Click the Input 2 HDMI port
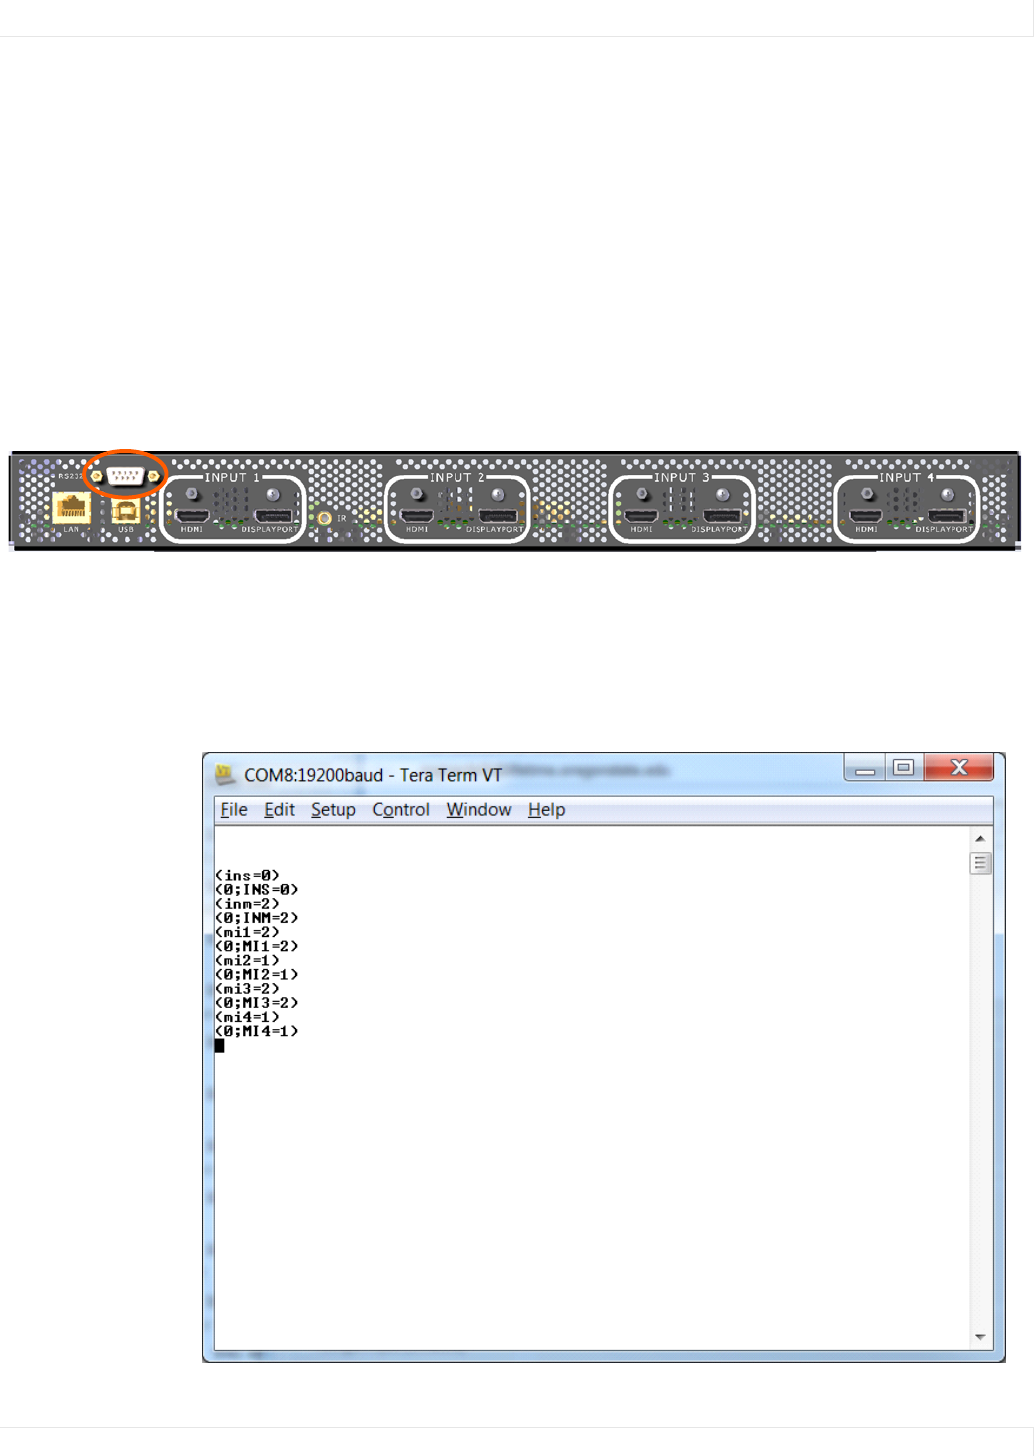Image resolution: width=1034 pixels, height=1456 pixels. coord(416,516)
